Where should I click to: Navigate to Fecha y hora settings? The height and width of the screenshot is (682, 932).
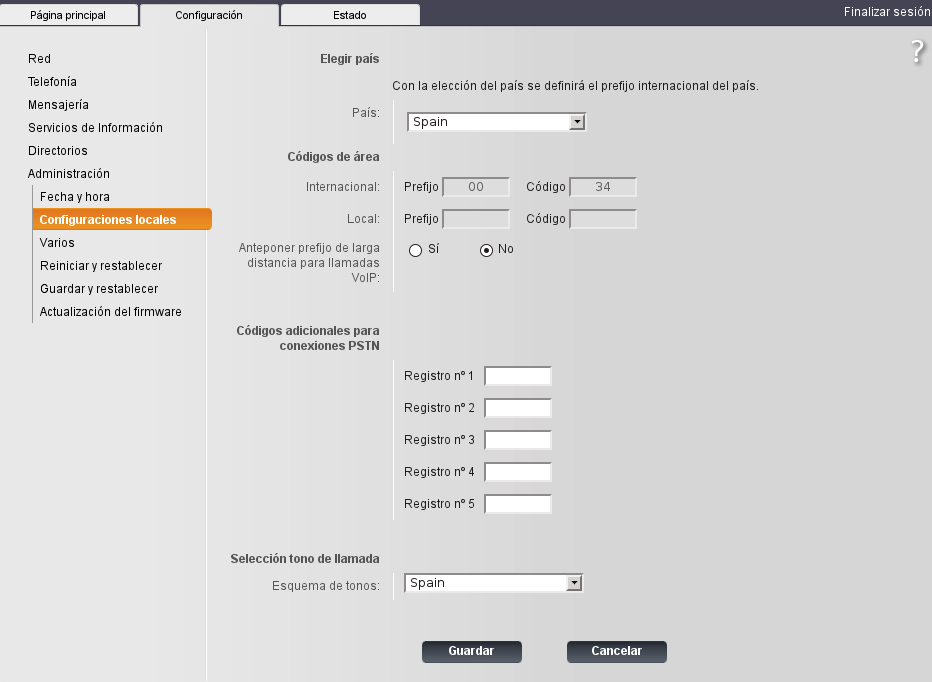point(74,197)
